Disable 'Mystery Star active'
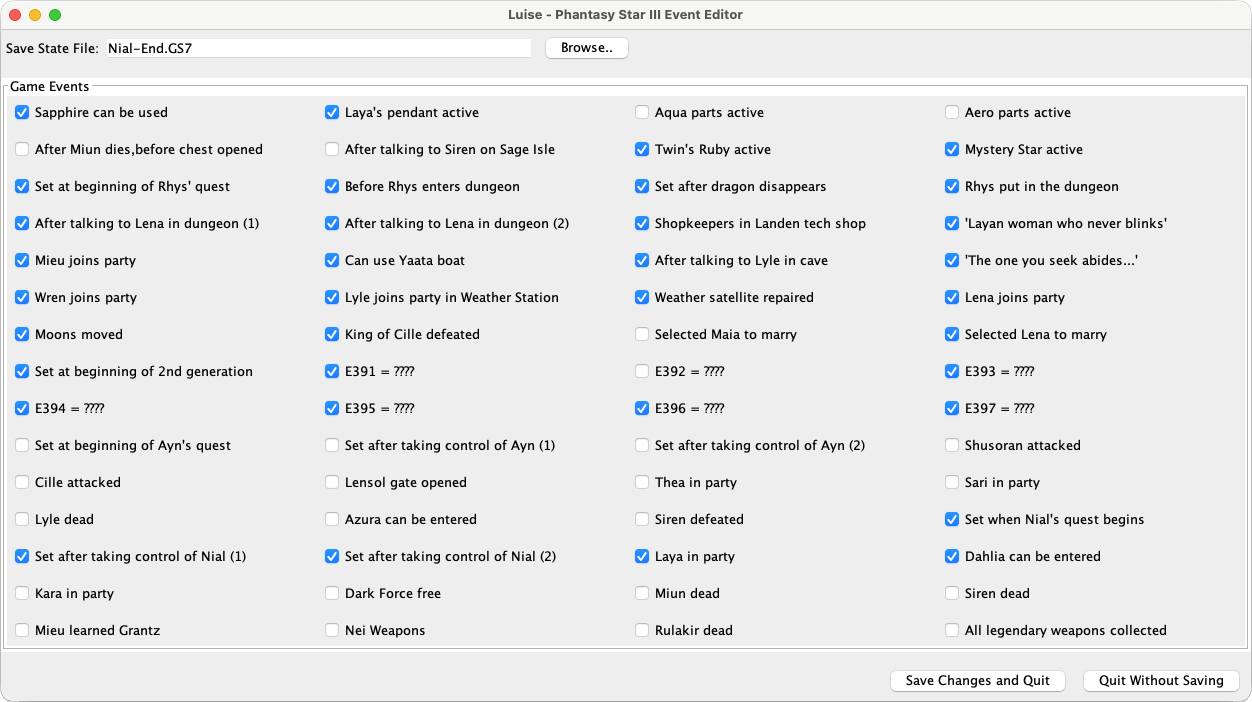 pos(952,149)
